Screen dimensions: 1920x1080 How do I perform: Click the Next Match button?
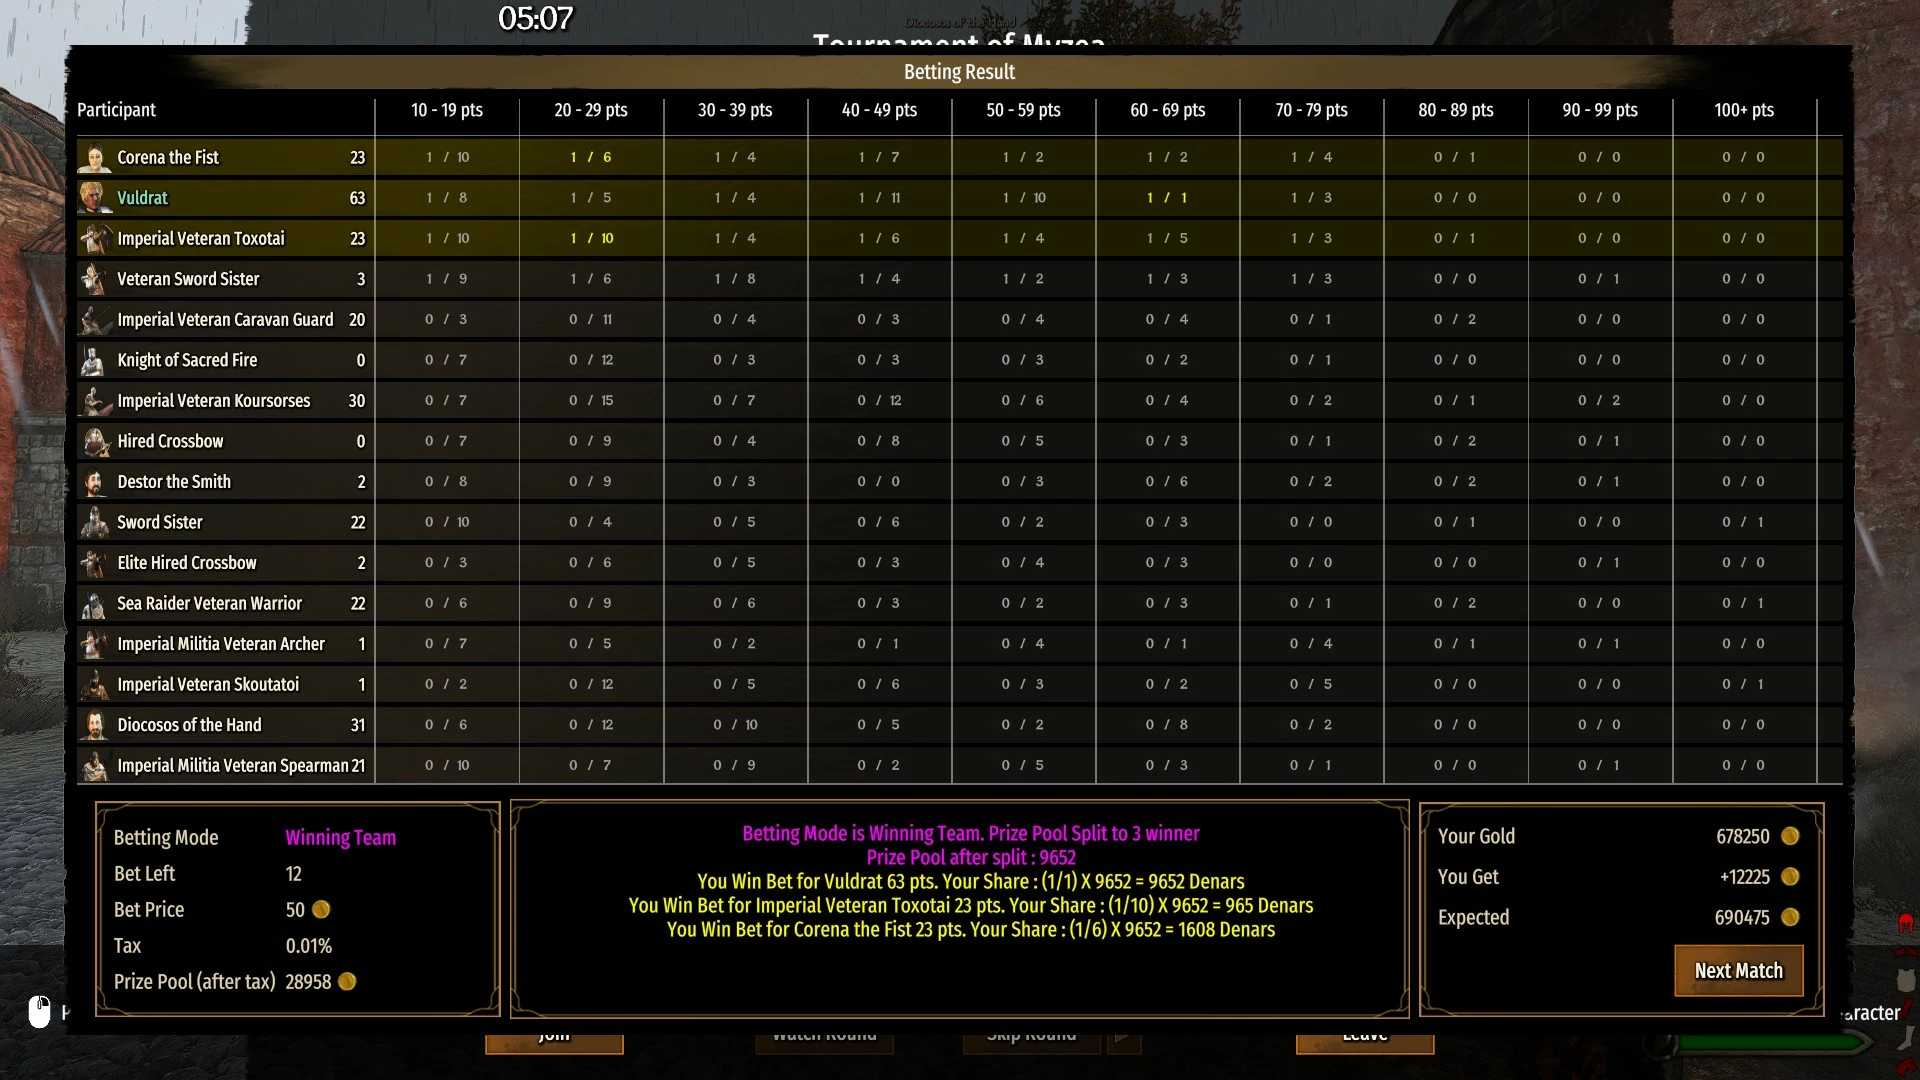pyautogui.click(x=1739, y=971)
